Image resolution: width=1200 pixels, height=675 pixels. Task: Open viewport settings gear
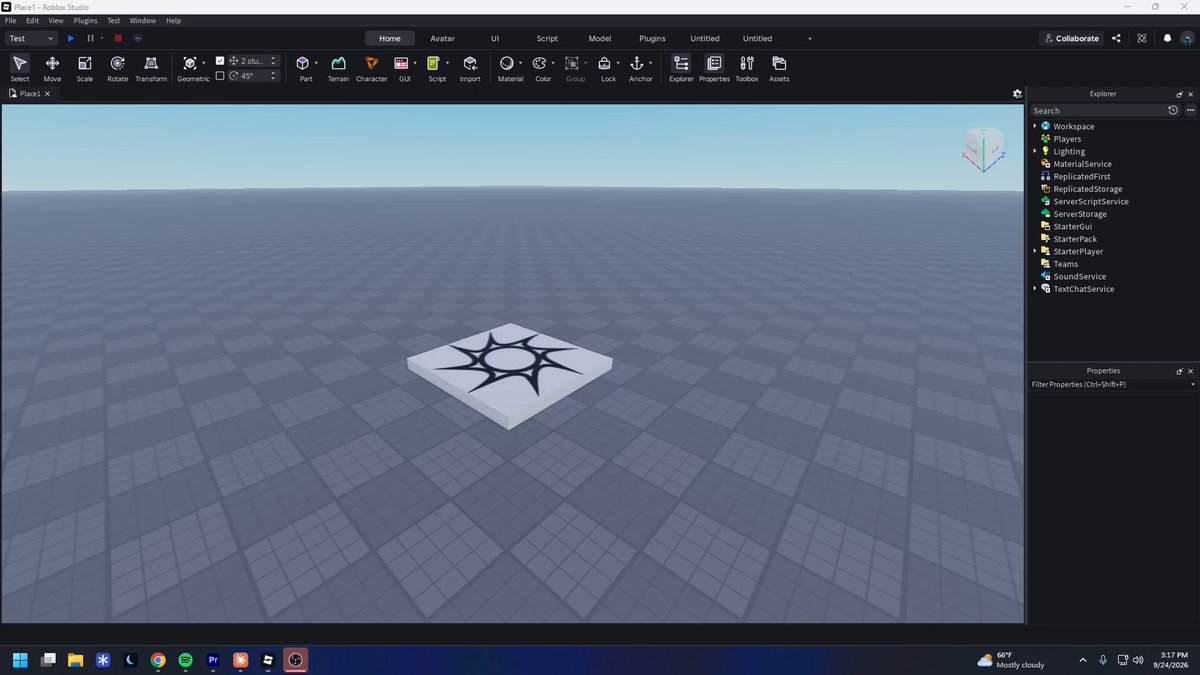coord(1017,93)
